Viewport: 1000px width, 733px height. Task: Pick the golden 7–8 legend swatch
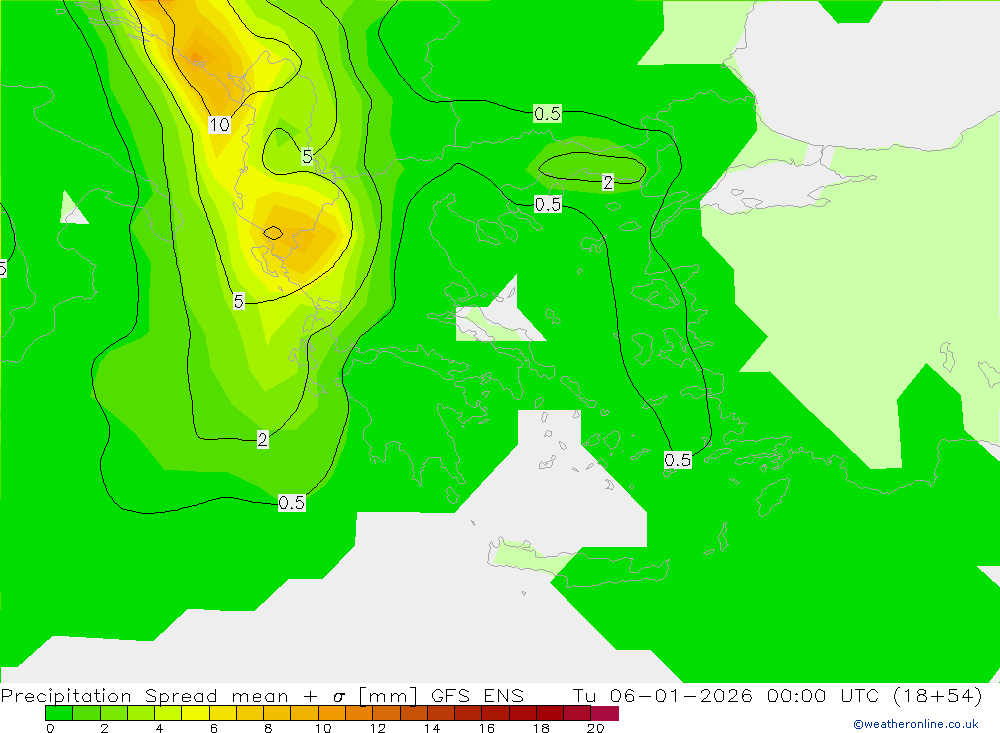point(250,713)
